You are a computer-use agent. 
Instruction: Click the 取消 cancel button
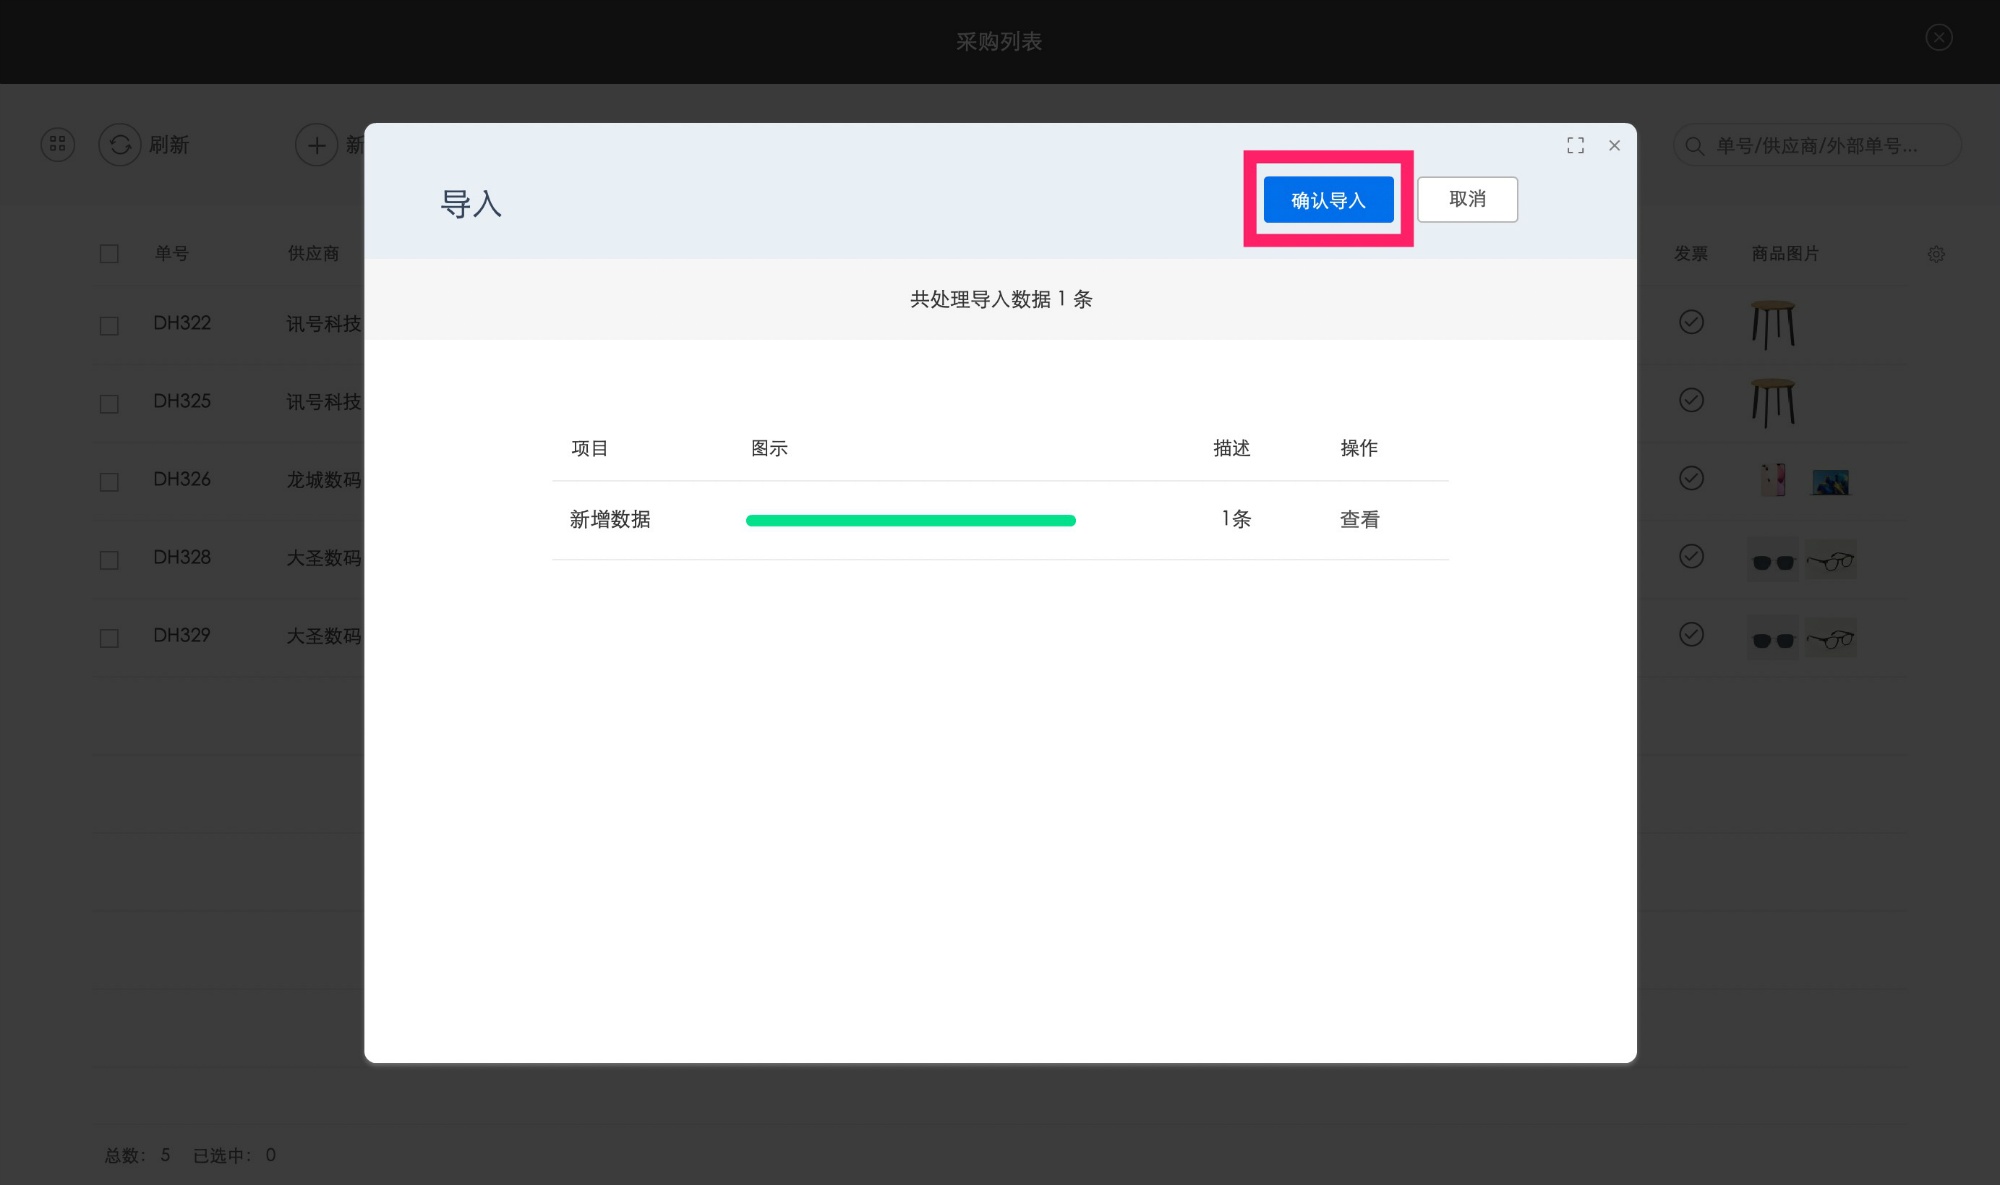click(1467, 199)
